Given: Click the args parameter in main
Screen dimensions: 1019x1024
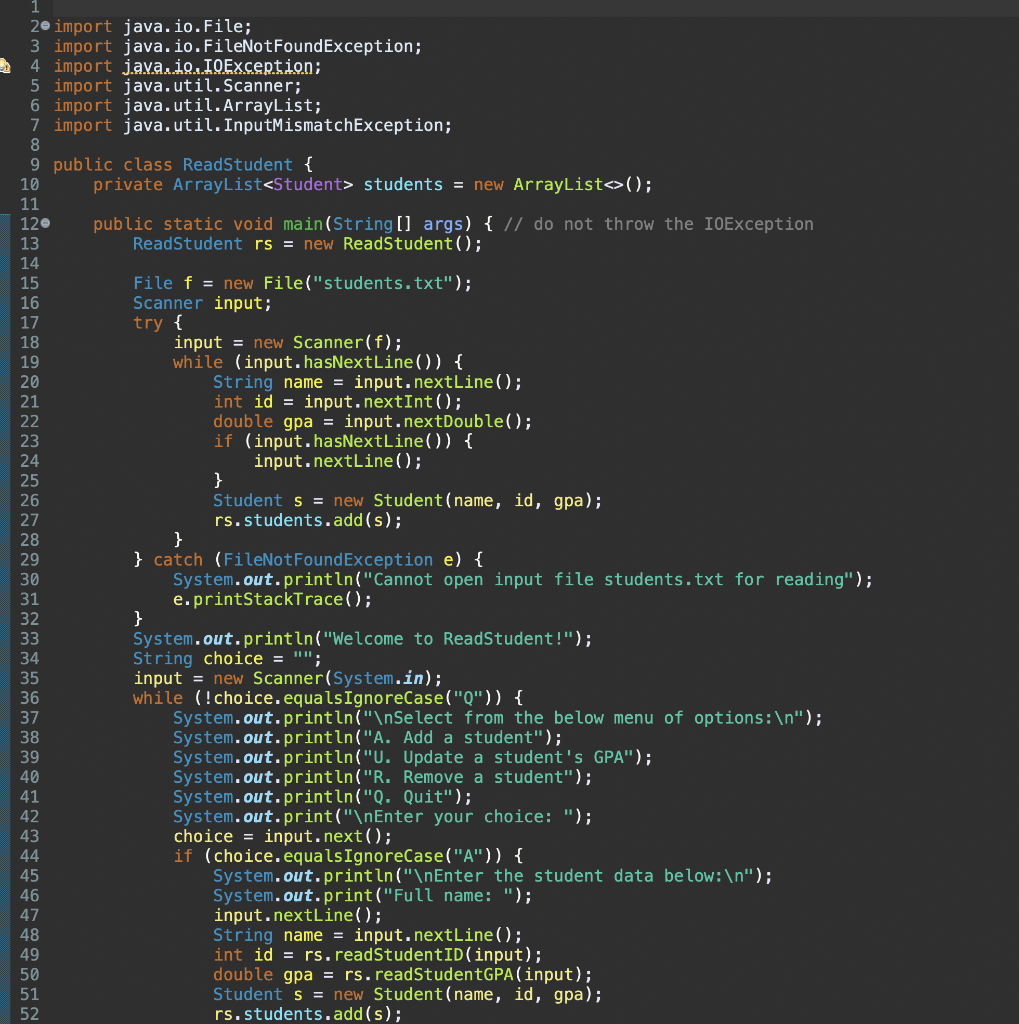Looking at the screenshot, I should tap(443, 224).
